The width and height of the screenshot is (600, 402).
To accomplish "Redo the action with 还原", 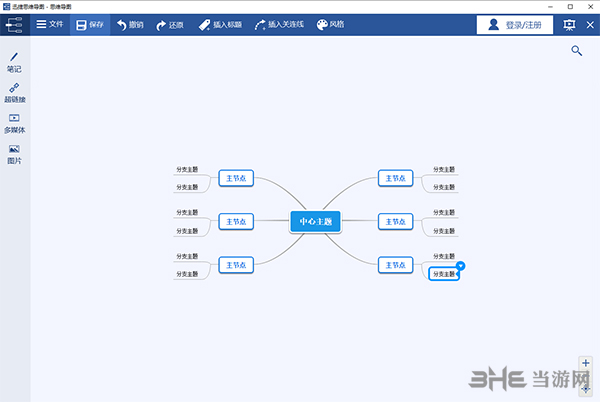I will [x=170, y=25].
